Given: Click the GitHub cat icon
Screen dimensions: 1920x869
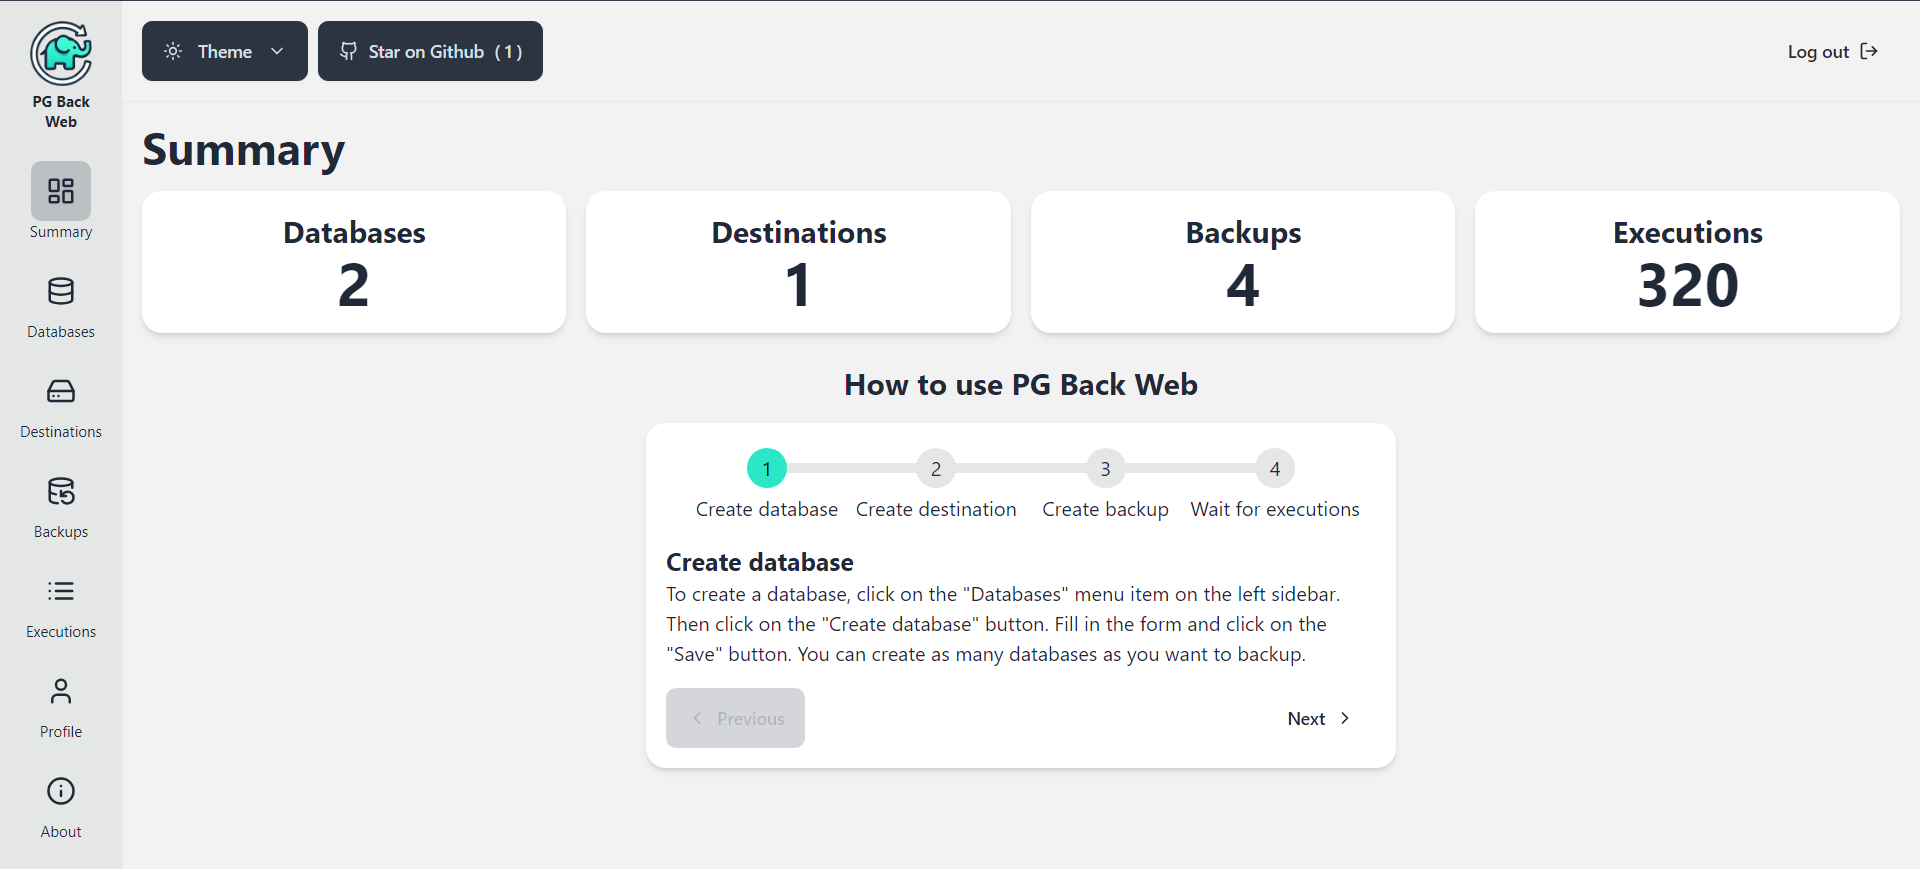Looking at the screenshot, I should click(348, 51).
